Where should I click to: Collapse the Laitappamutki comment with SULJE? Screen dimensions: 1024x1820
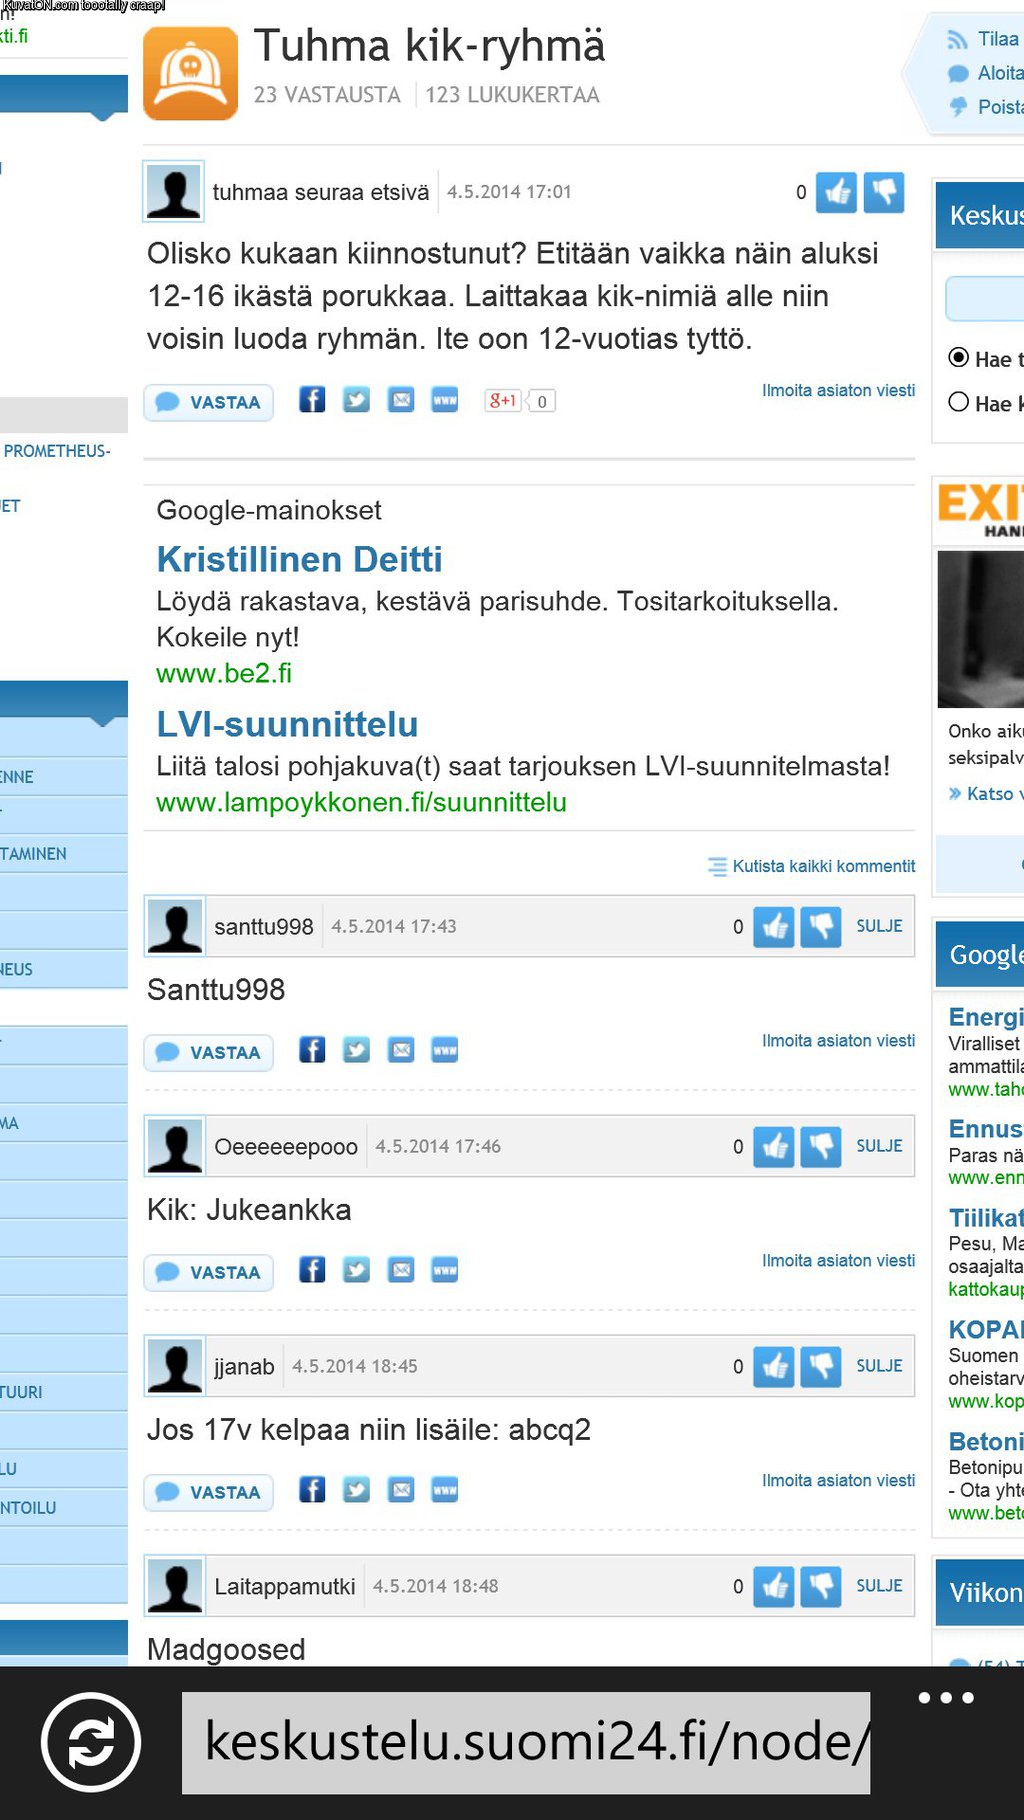tap(879, 1586)
